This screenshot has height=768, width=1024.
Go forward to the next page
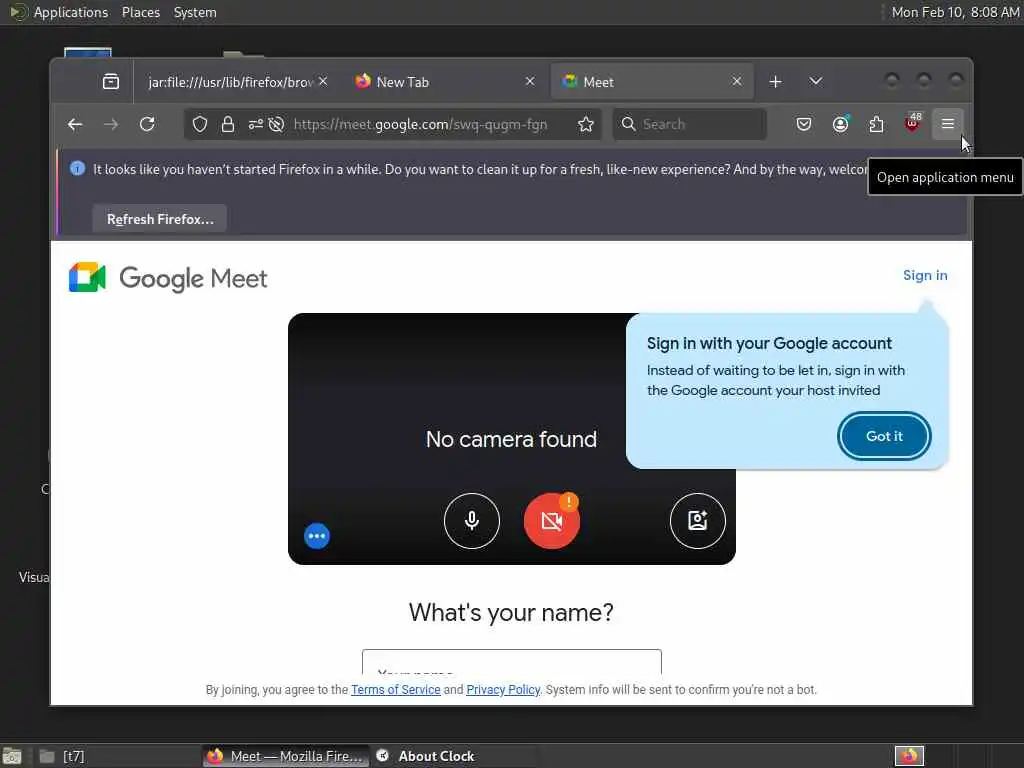tap(111, 124)
